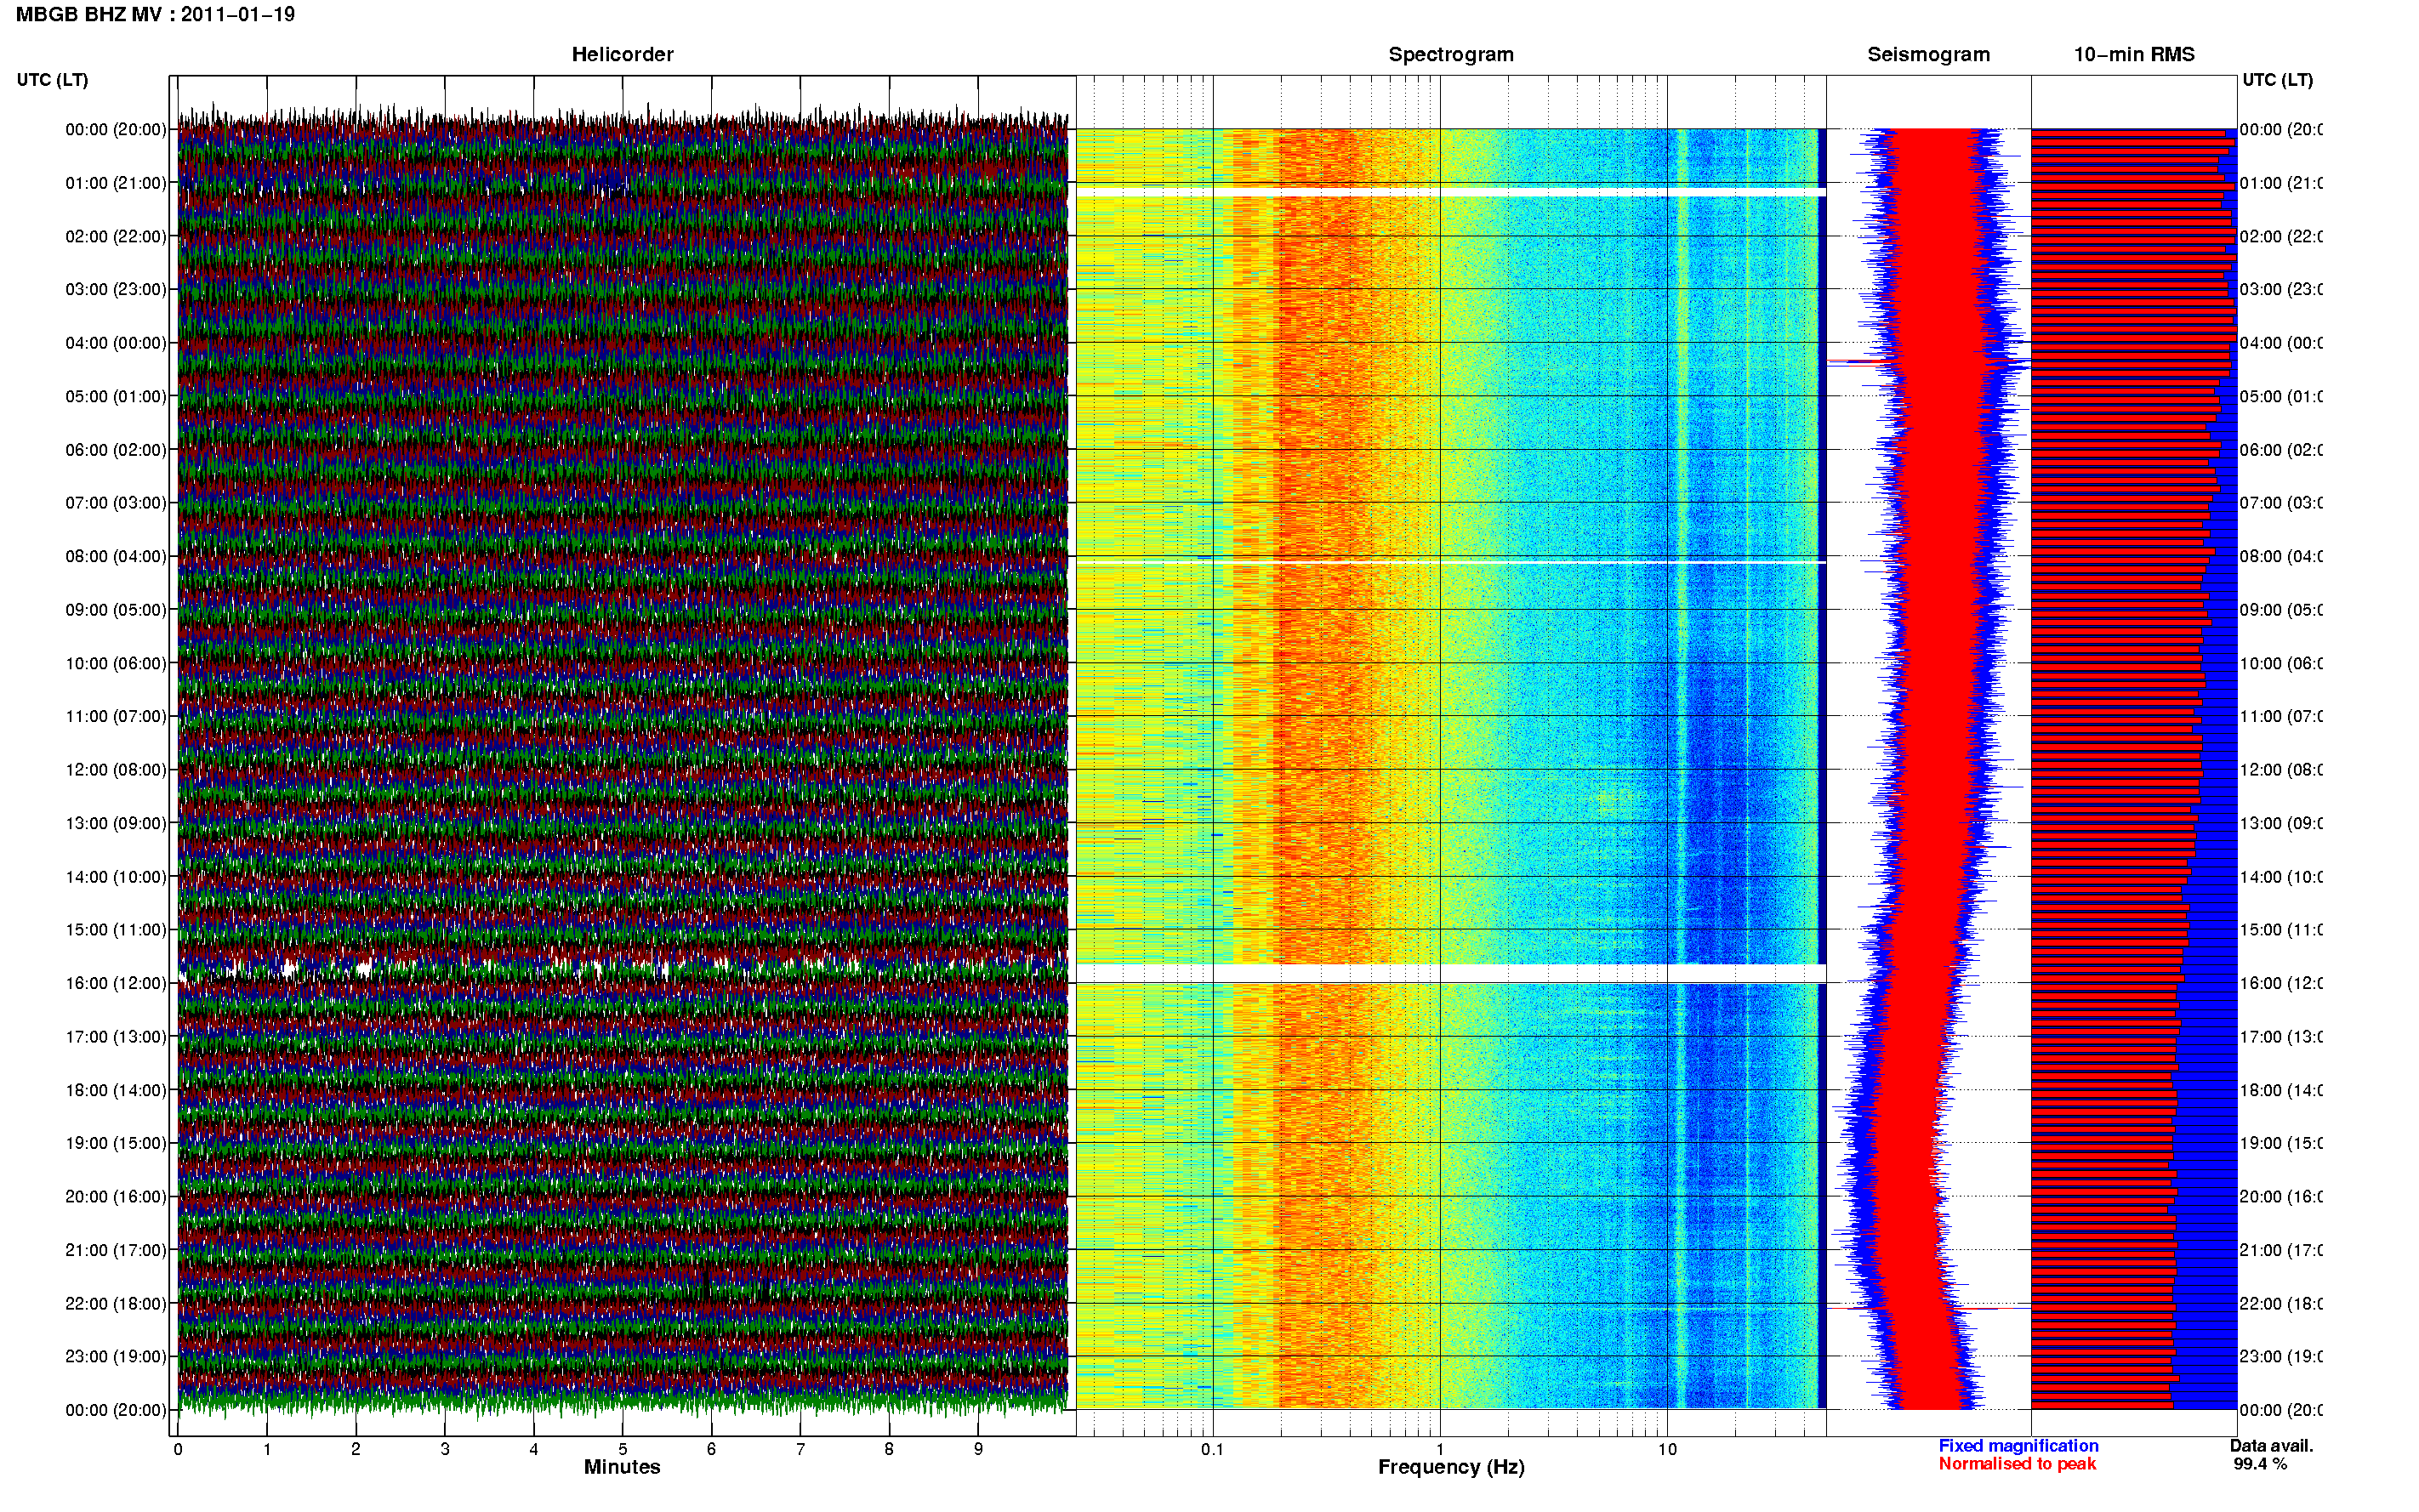Click the white gap band just after 01:00 in spectrogram
The image size is (2419, 1512).
point(1451,192)
